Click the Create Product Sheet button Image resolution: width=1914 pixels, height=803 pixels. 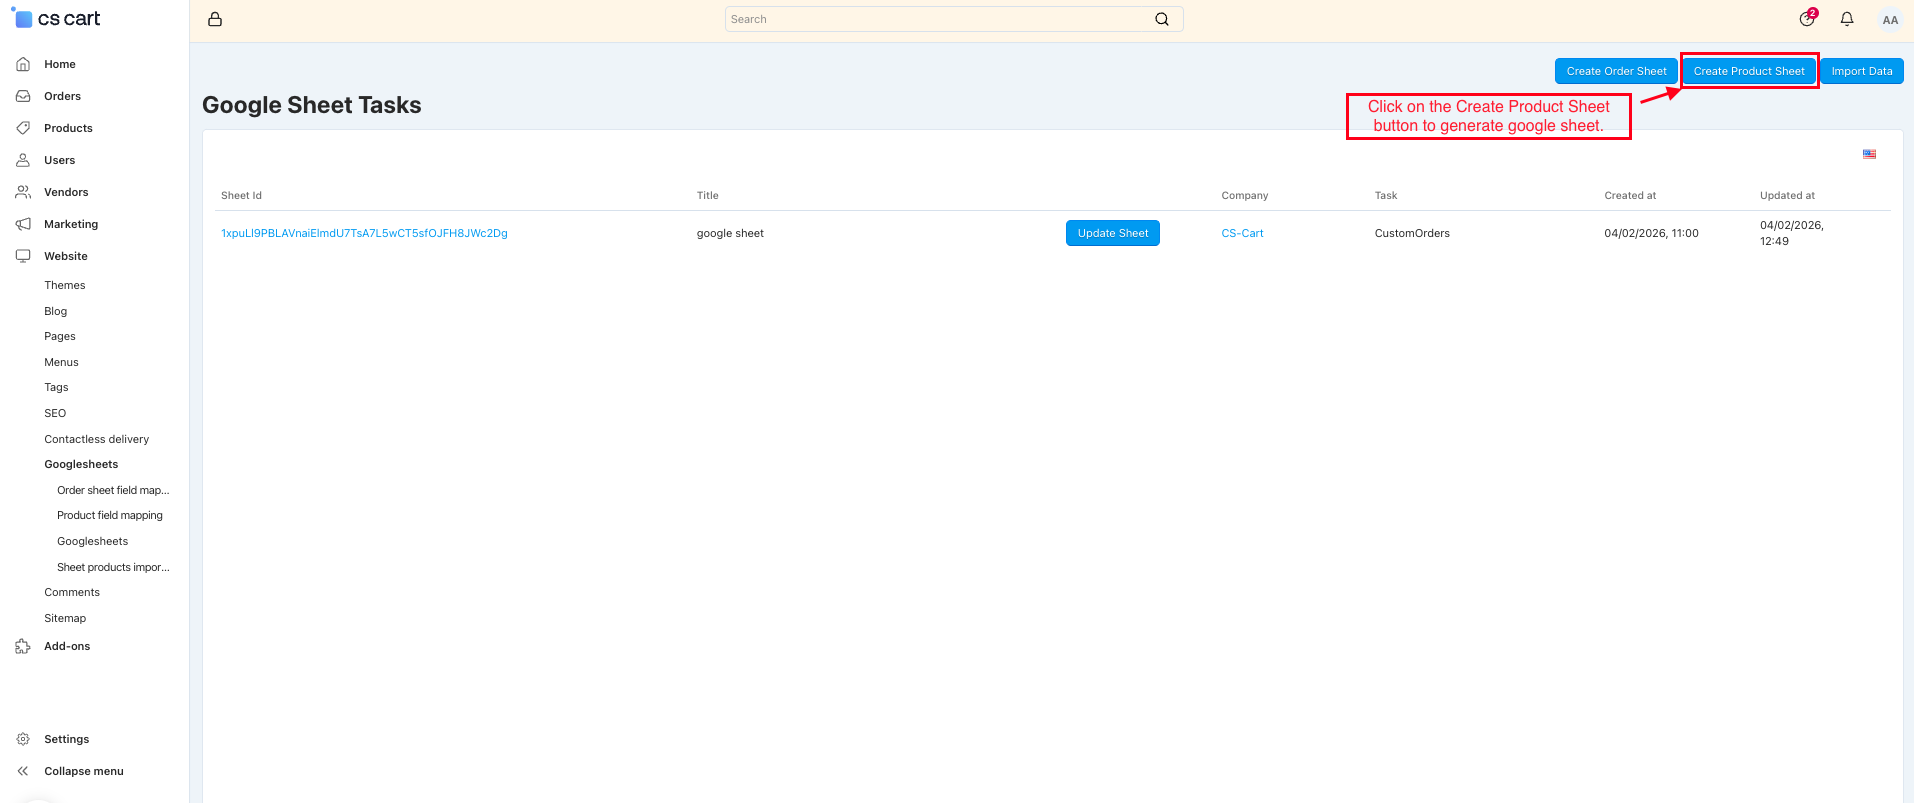pyautogui.click(x=1749, y=71)
